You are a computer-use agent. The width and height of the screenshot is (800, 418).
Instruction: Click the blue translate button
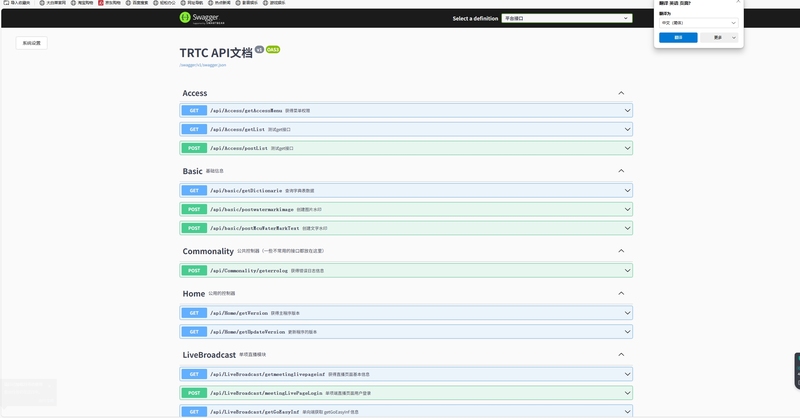tap(678, 38)
